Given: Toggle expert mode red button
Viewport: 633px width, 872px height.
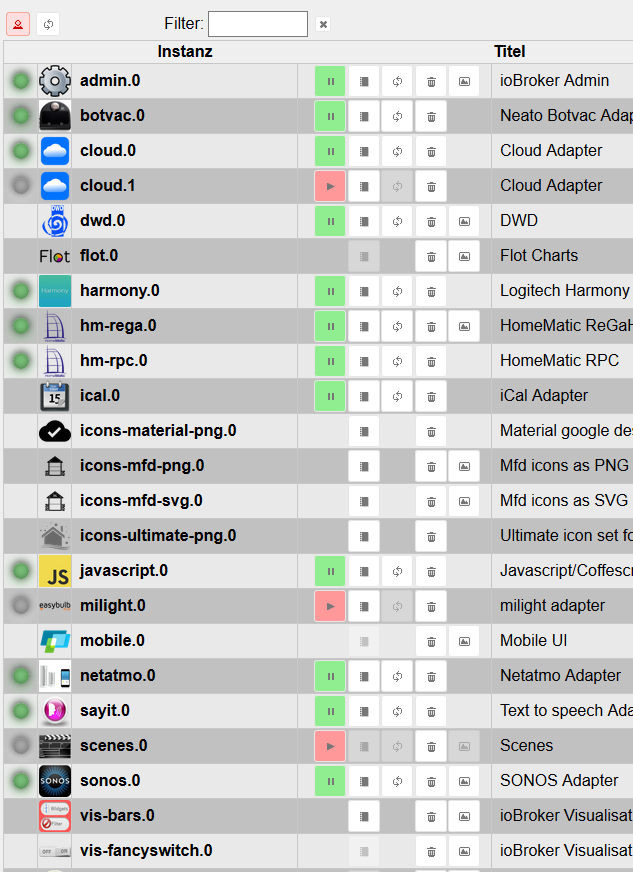Looking at the screenshot, I should tap(18, 24).
